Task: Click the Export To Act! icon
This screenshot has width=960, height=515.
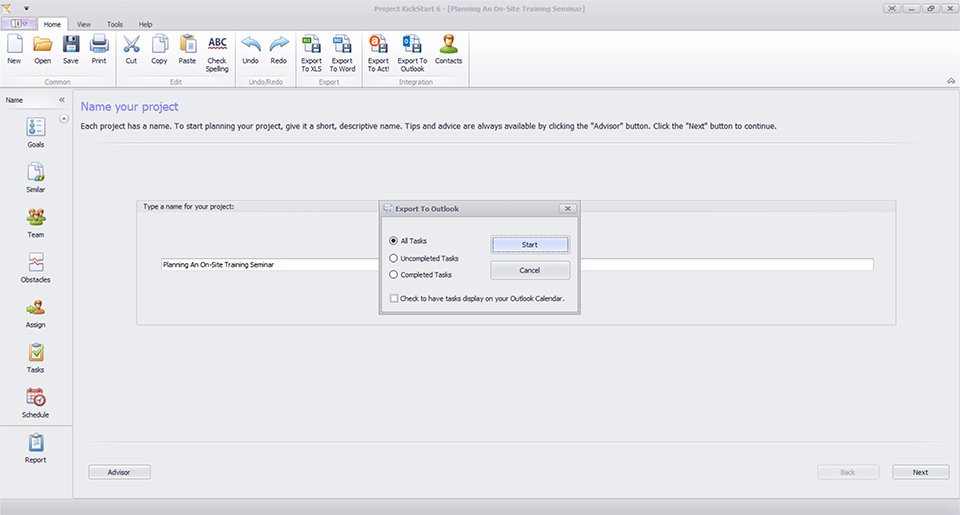Action: [378, 54]
